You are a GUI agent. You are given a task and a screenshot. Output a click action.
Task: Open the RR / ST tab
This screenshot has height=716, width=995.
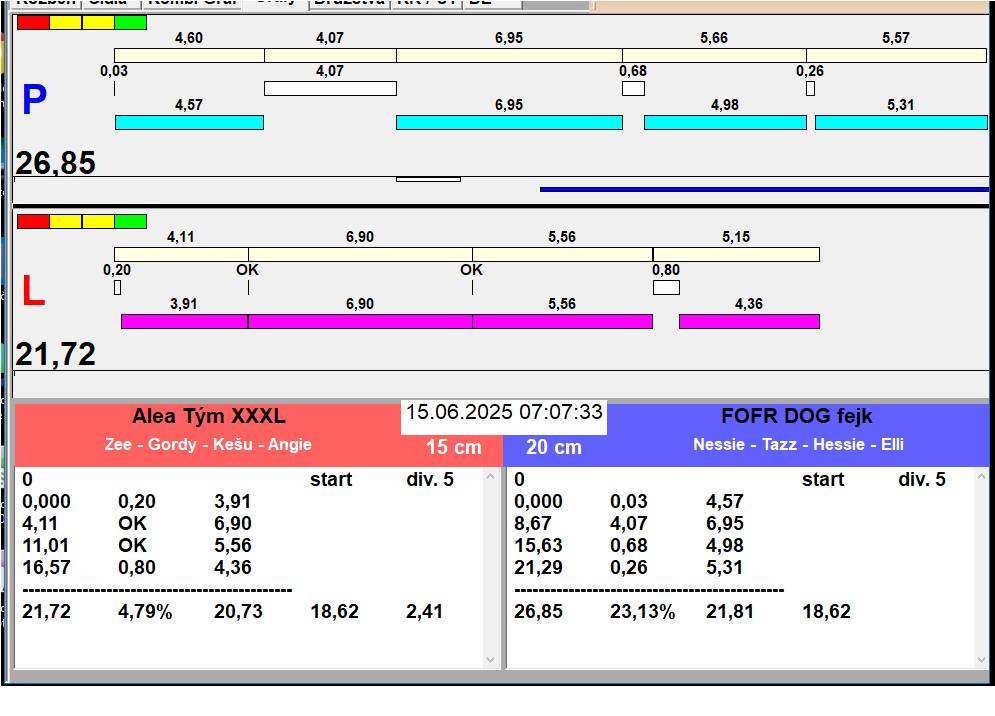[425, 3]
